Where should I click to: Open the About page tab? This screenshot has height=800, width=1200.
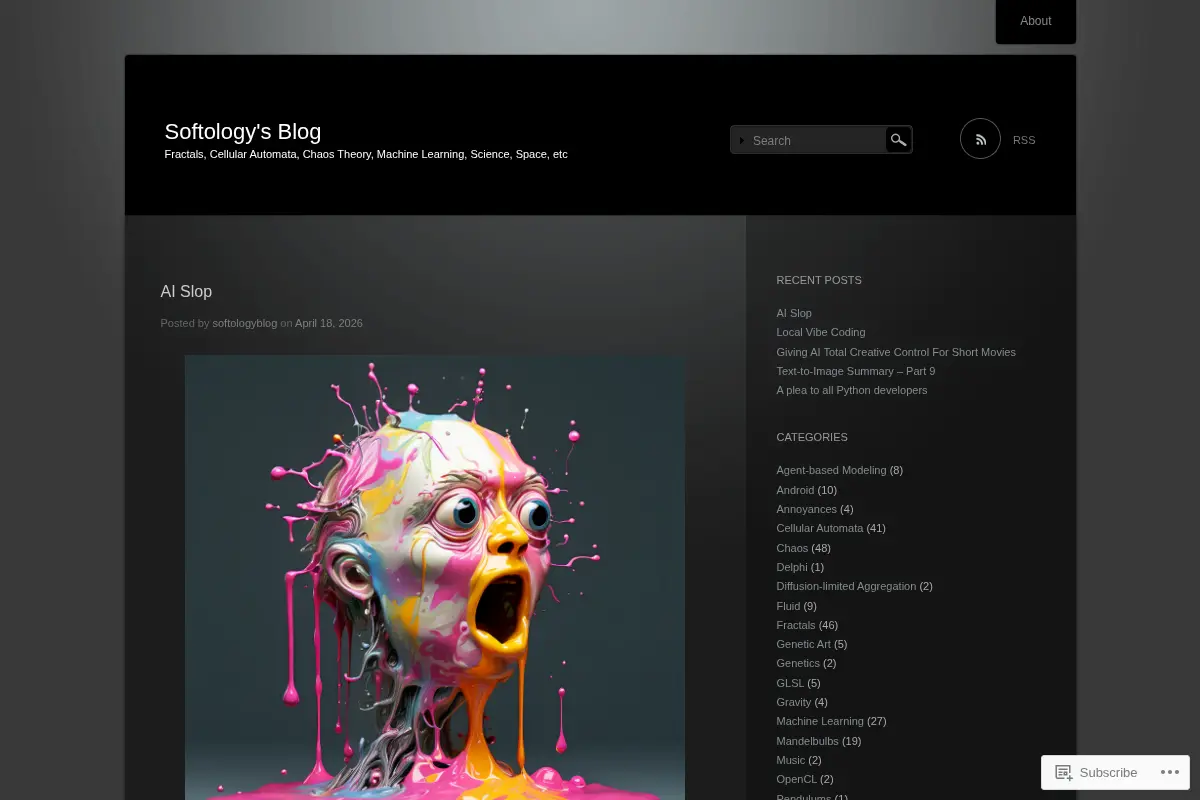(x=1036, y=21)
